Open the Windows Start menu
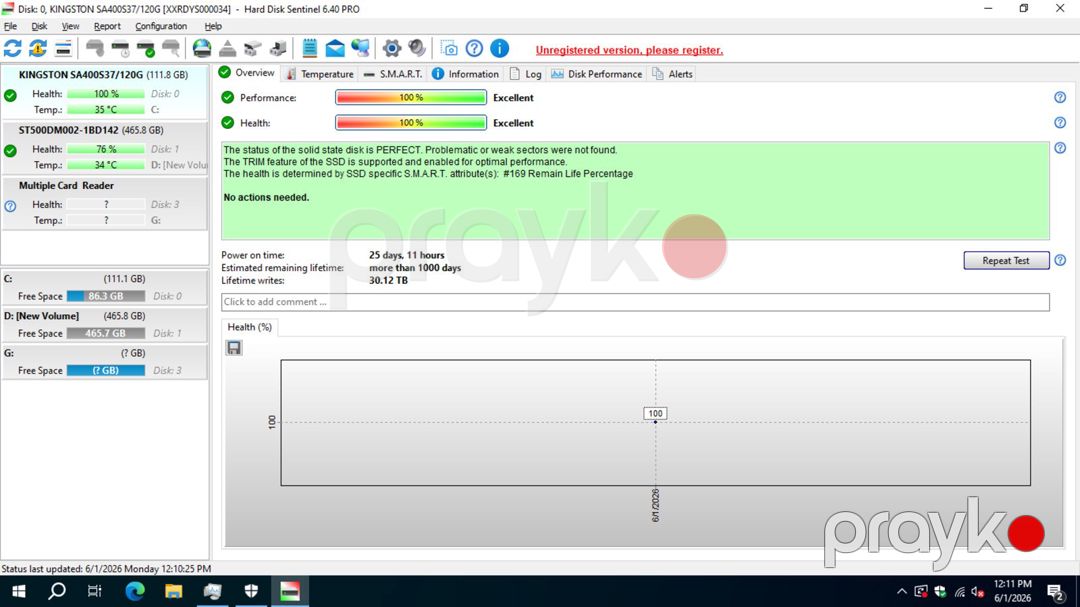1080x607 pixels. click(x=19, y=591)
